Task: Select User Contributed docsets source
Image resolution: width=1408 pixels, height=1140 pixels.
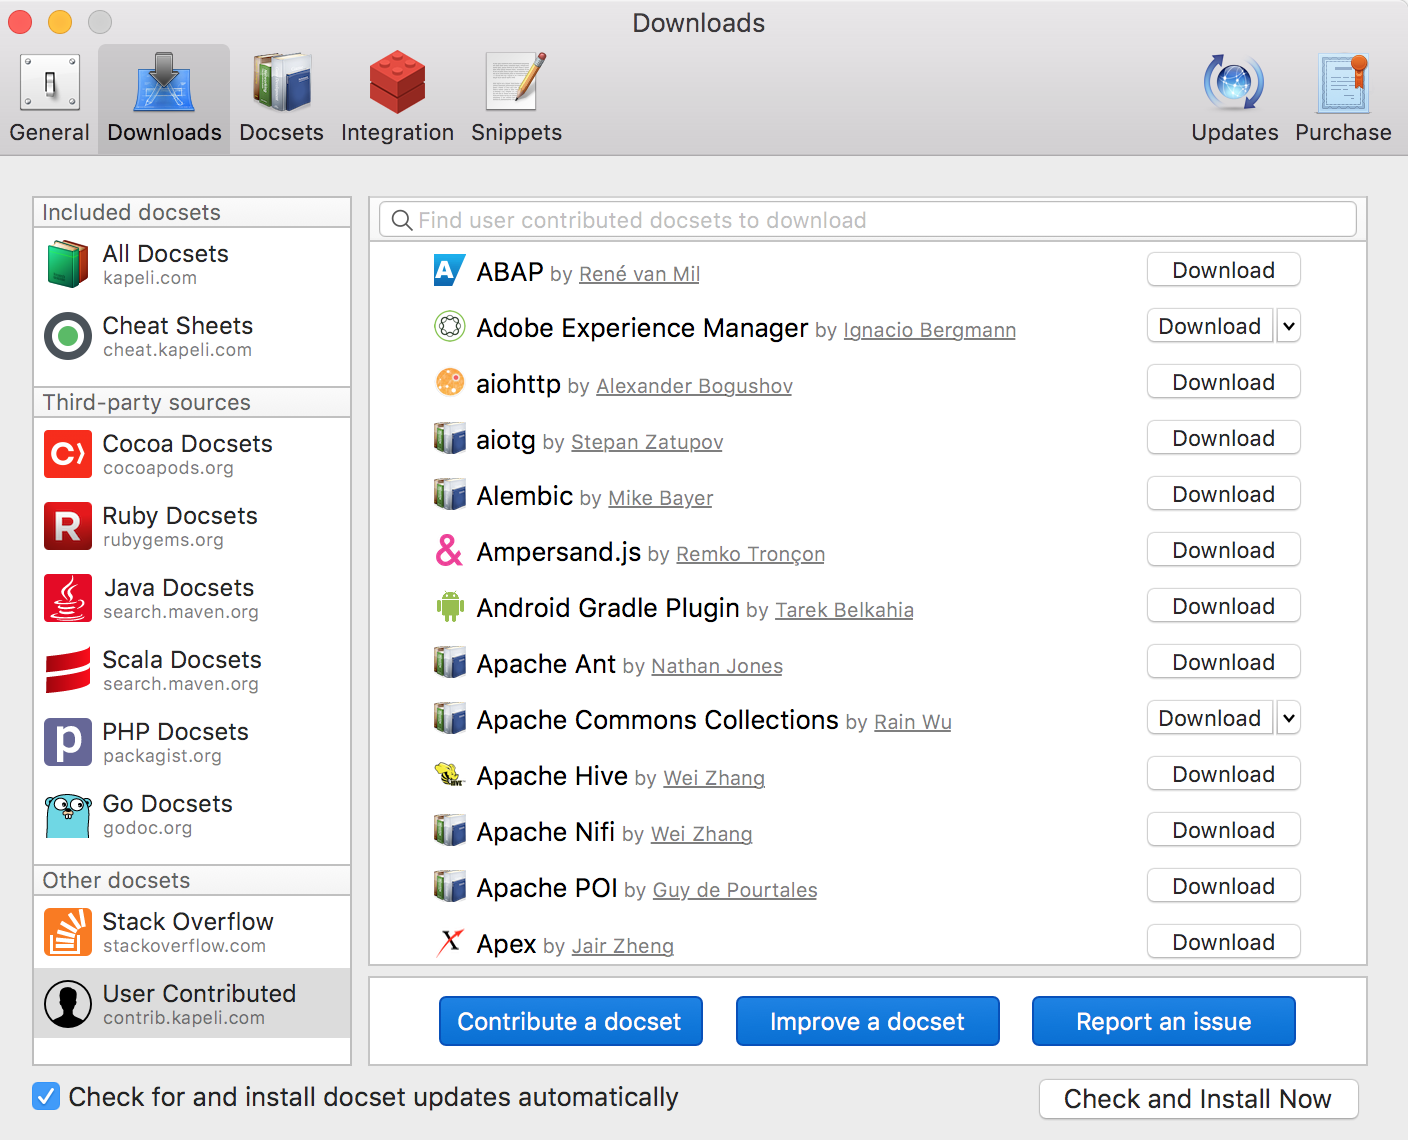Action: coord(67,1003)
